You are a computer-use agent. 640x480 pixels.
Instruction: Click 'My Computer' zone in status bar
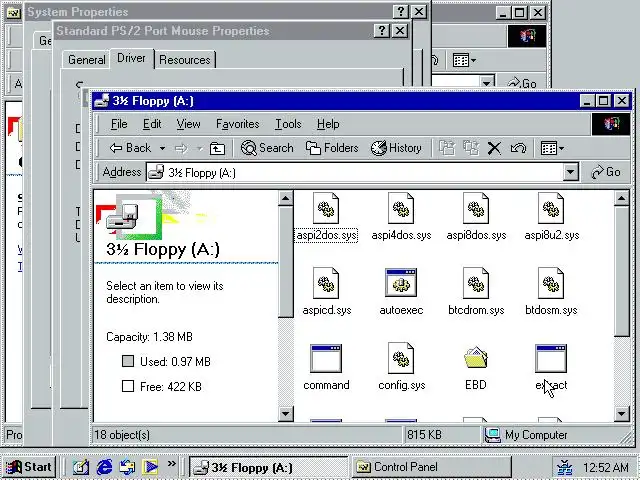pyautogui.click(x=536, y=435)
